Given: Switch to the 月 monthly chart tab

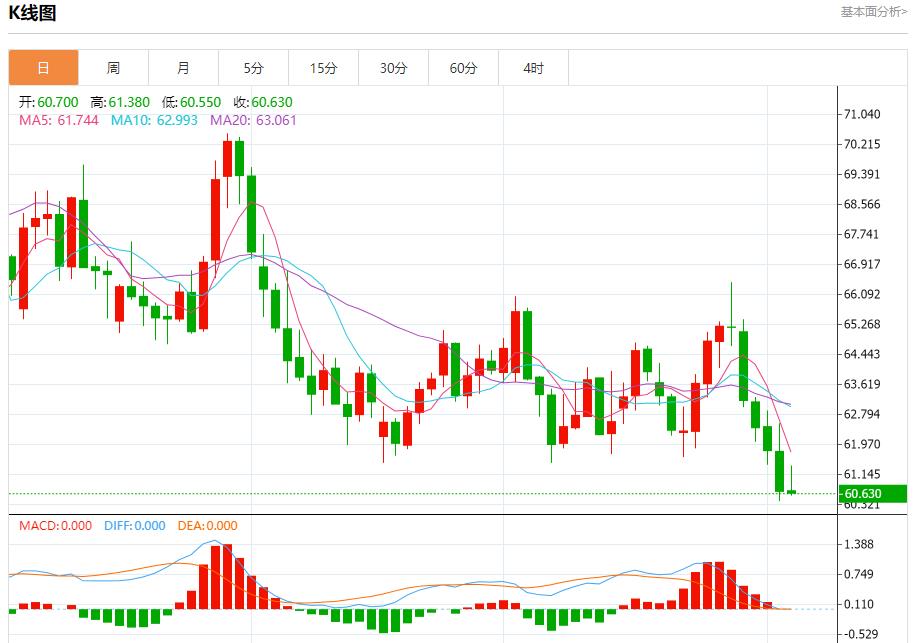Looking at the screenshot, I should pyautogui.click(x=182, y=67).
